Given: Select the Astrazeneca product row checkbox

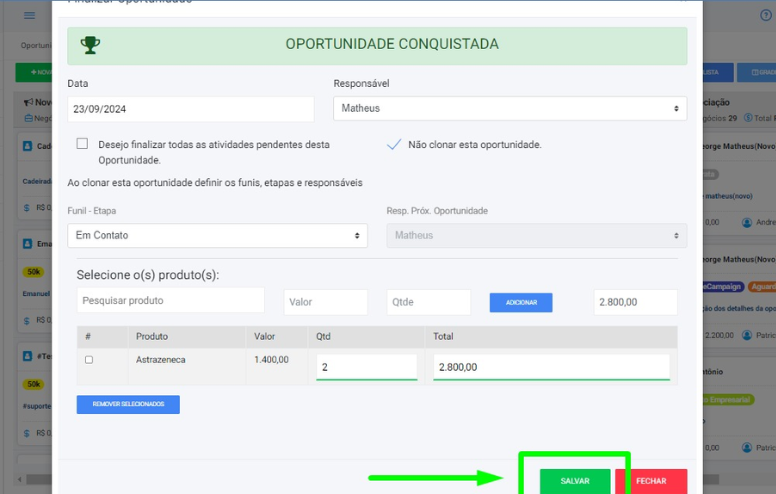Looking at the screenshot, I should 89,360.
